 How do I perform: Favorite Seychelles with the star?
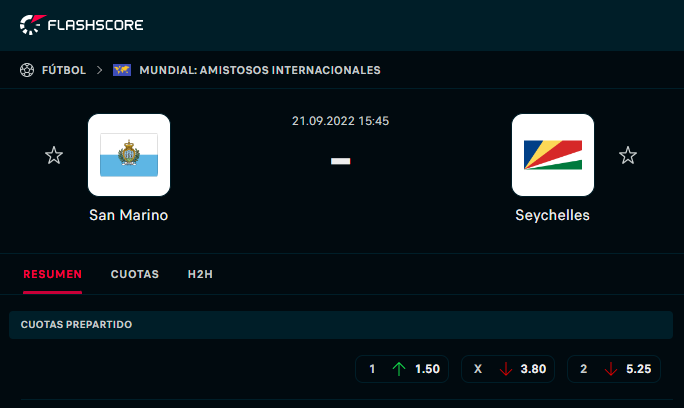click(x=628, y=155)
